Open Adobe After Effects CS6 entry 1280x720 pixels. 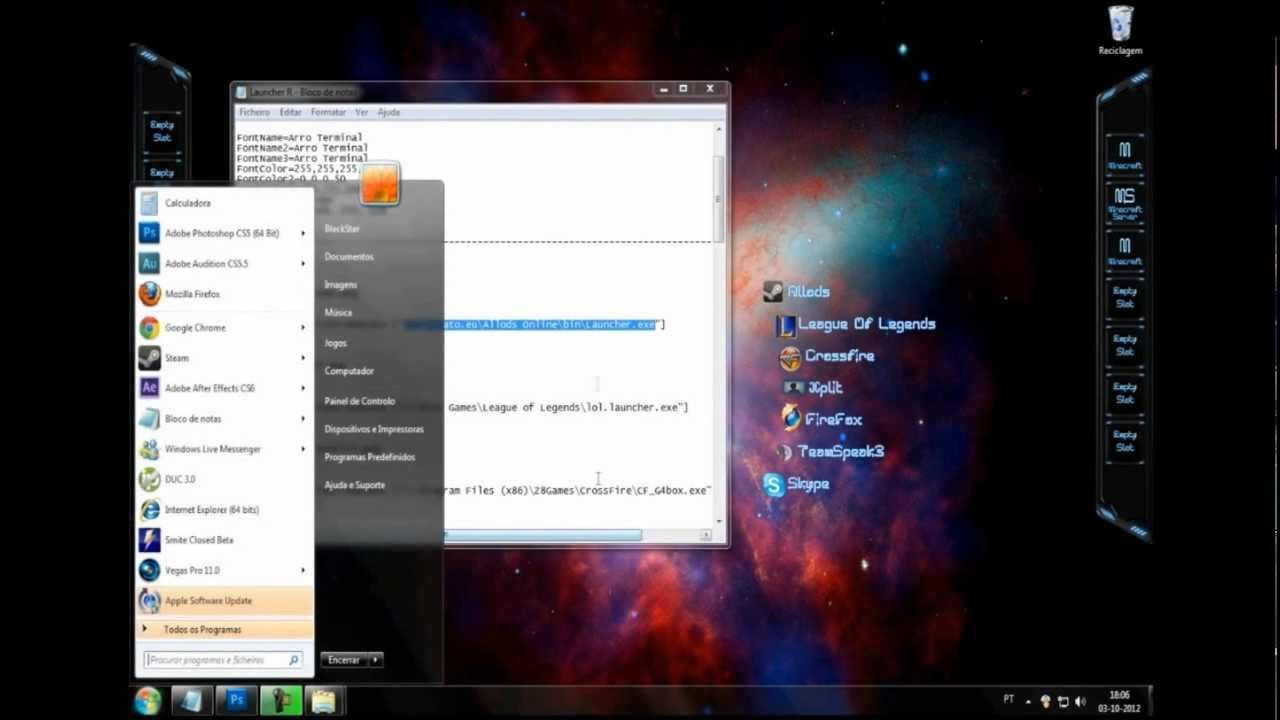point(224,388)
